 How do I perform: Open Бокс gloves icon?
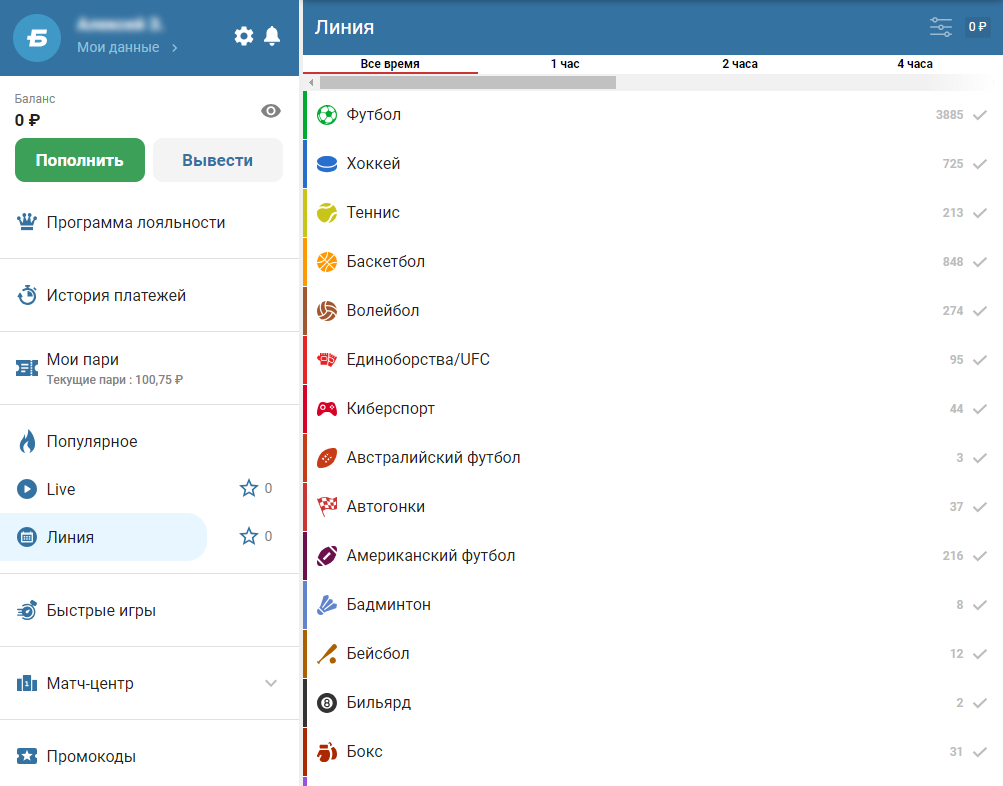point(327,751)
